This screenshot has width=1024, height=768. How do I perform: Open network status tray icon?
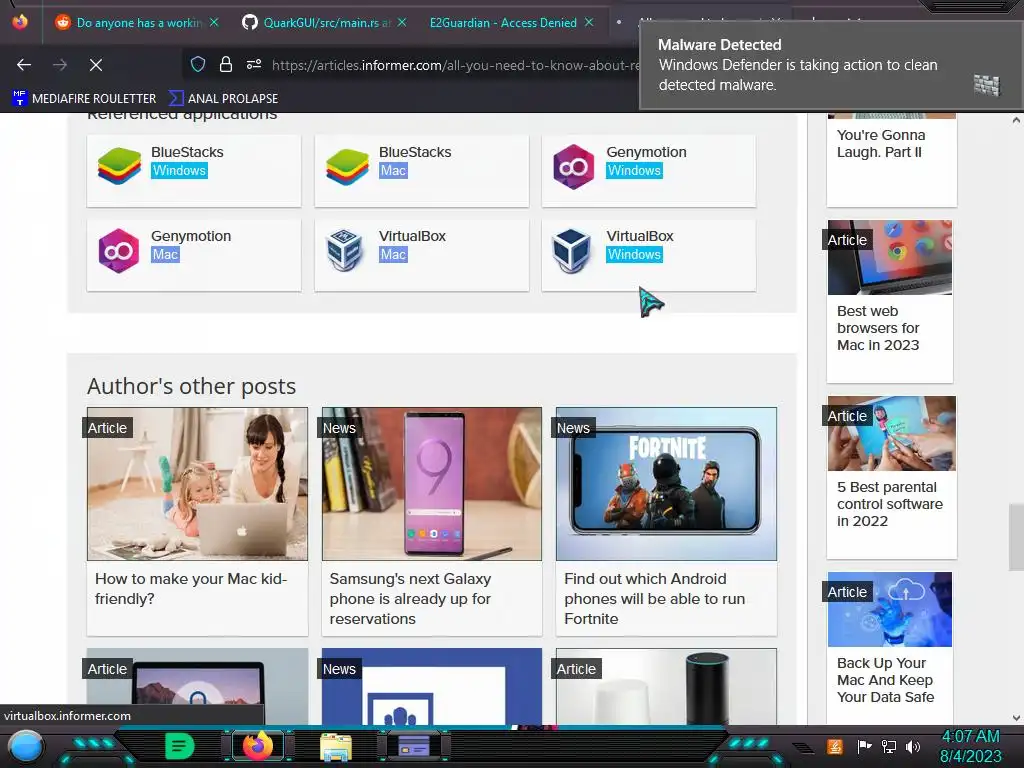point(889,746)
